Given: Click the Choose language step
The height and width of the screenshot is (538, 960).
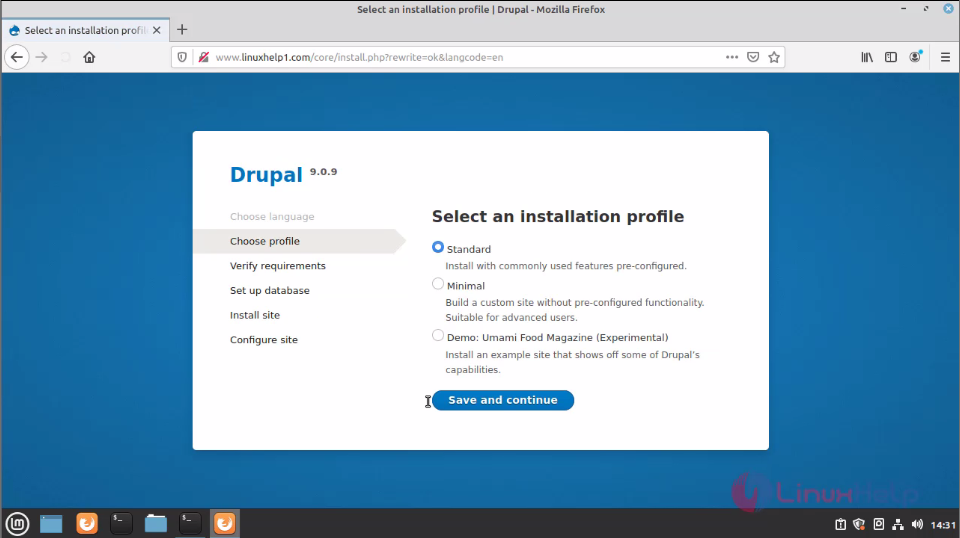Looking at the screenshot, I should [272, 217].
